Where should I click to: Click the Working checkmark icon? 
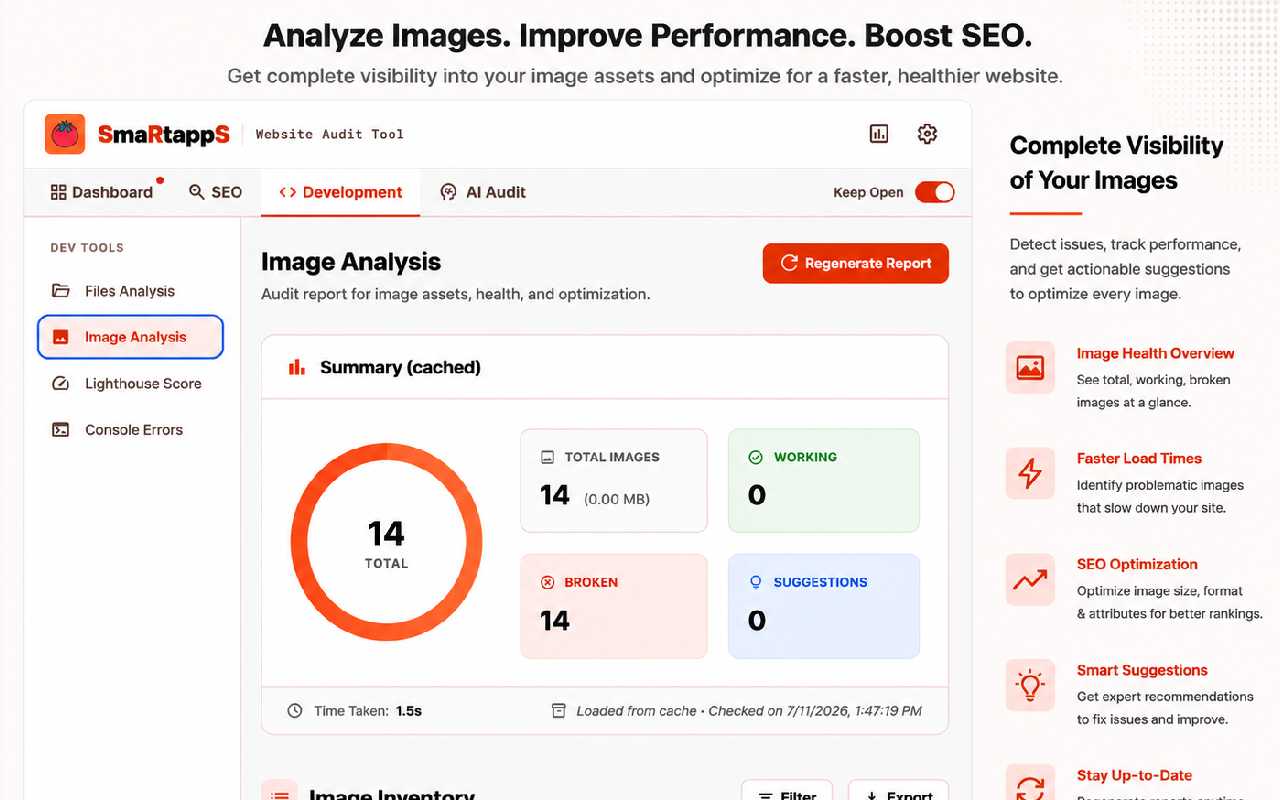pyautogui.click(x=756, y=457)
